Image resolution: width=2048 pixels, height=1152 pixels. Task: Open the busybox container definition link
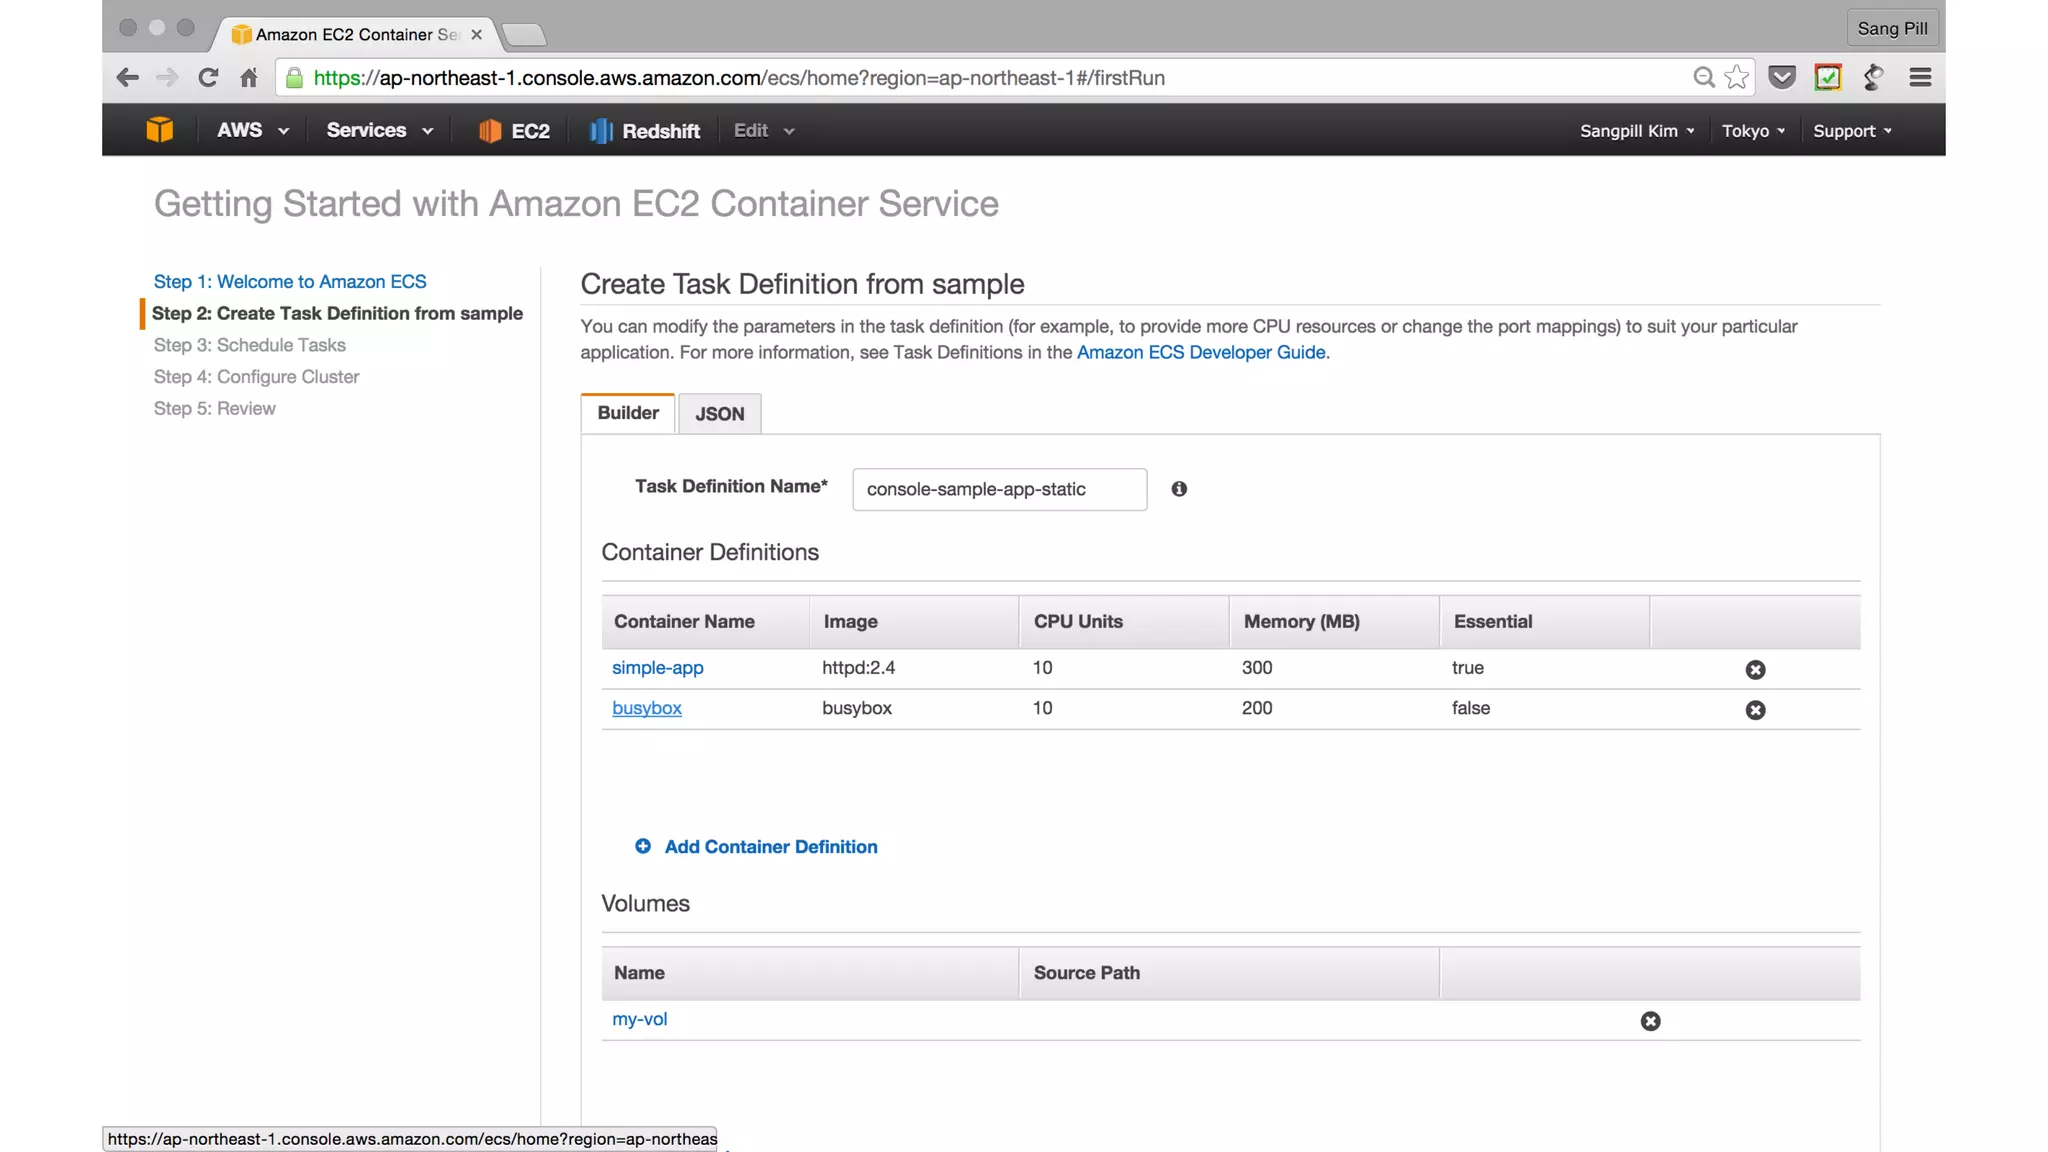click(x=646, y=708)
